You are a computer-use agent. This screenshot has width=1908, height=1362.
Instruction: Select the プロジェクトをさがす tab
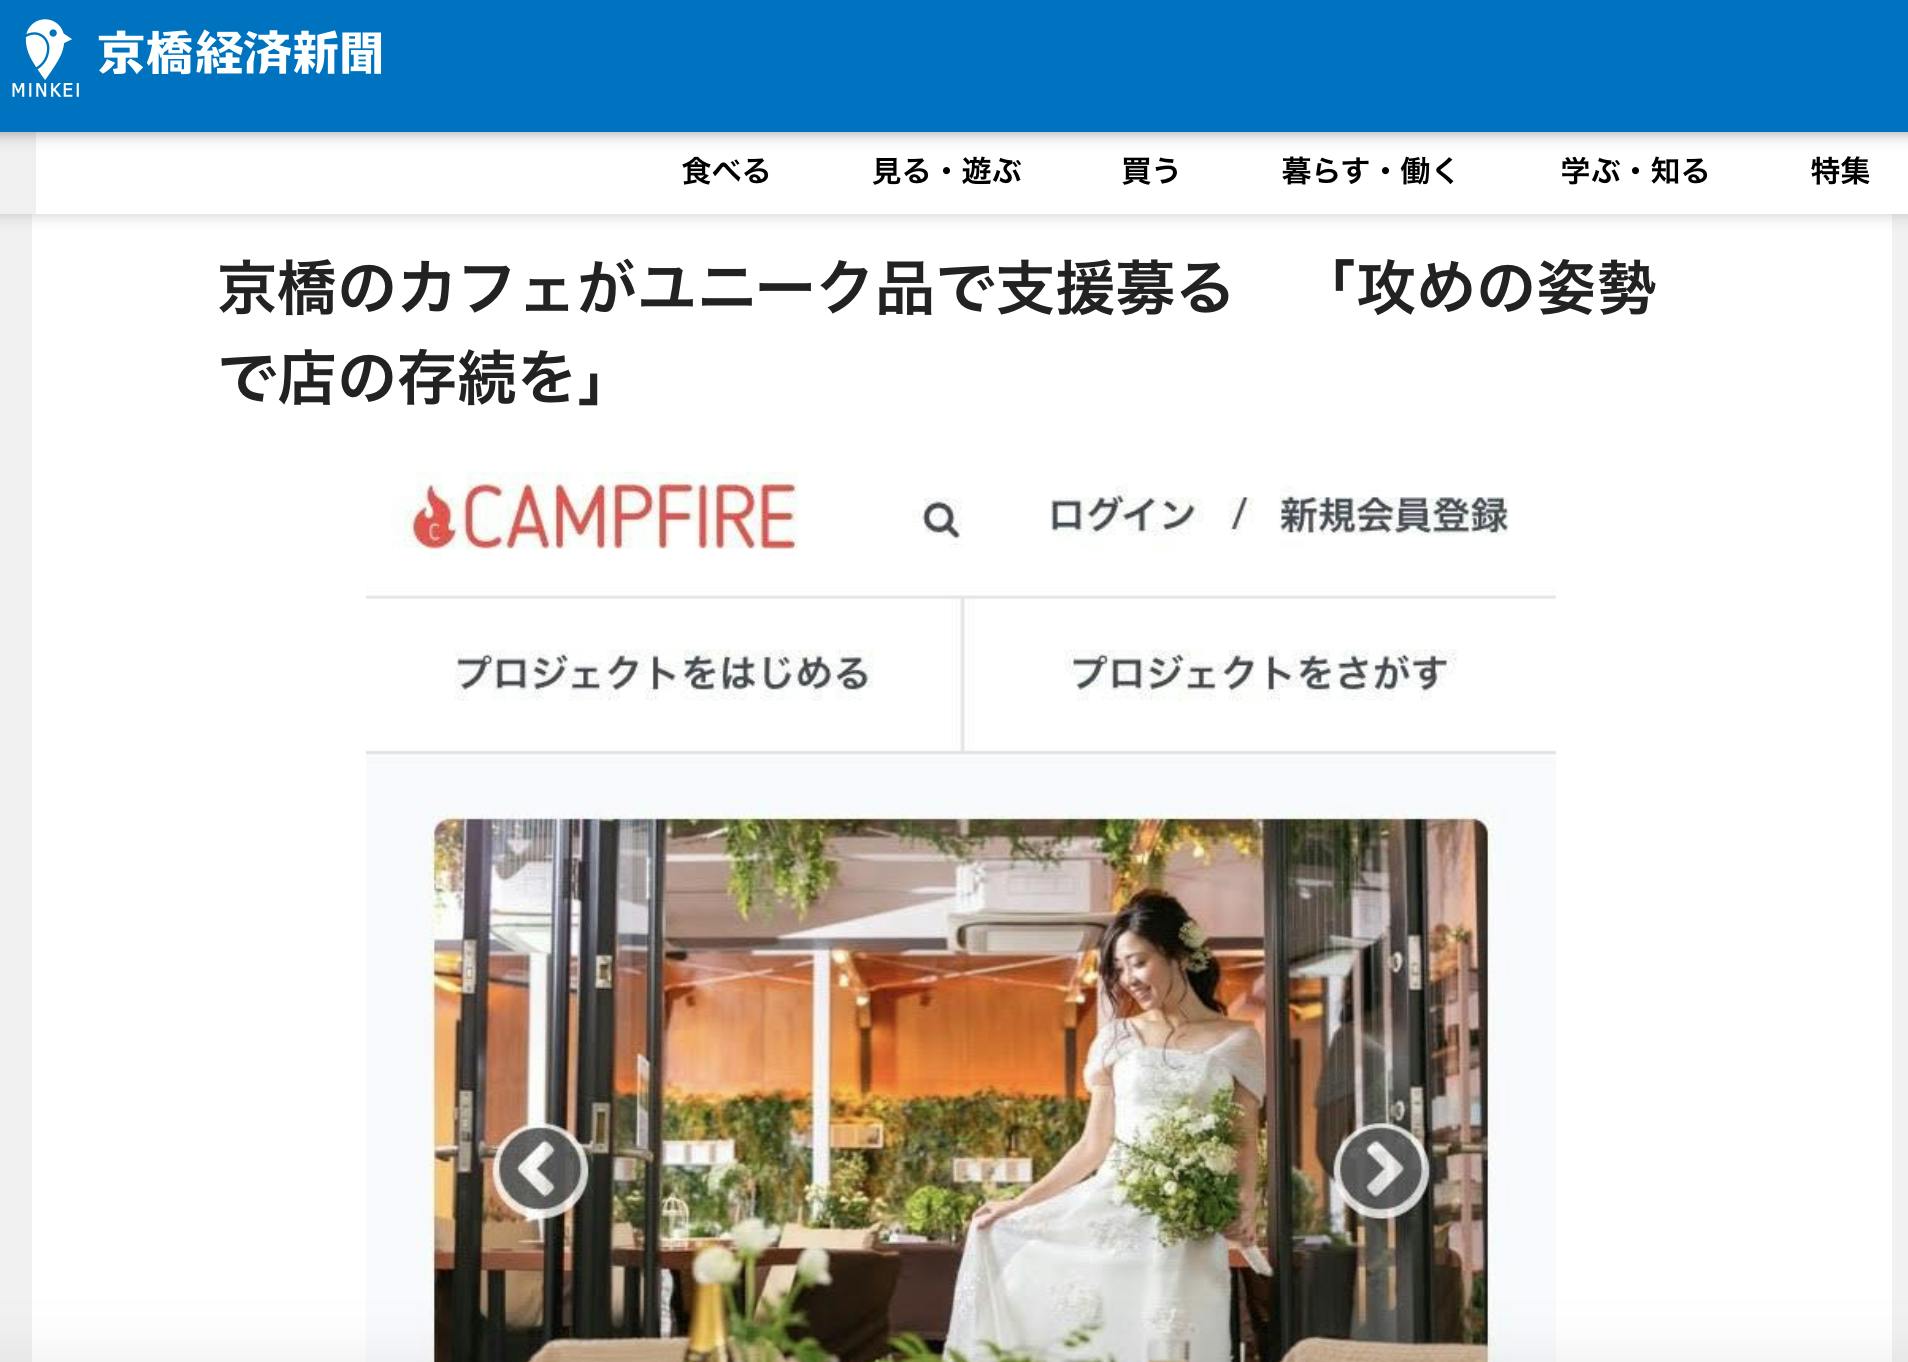(x=1259, y=674)
